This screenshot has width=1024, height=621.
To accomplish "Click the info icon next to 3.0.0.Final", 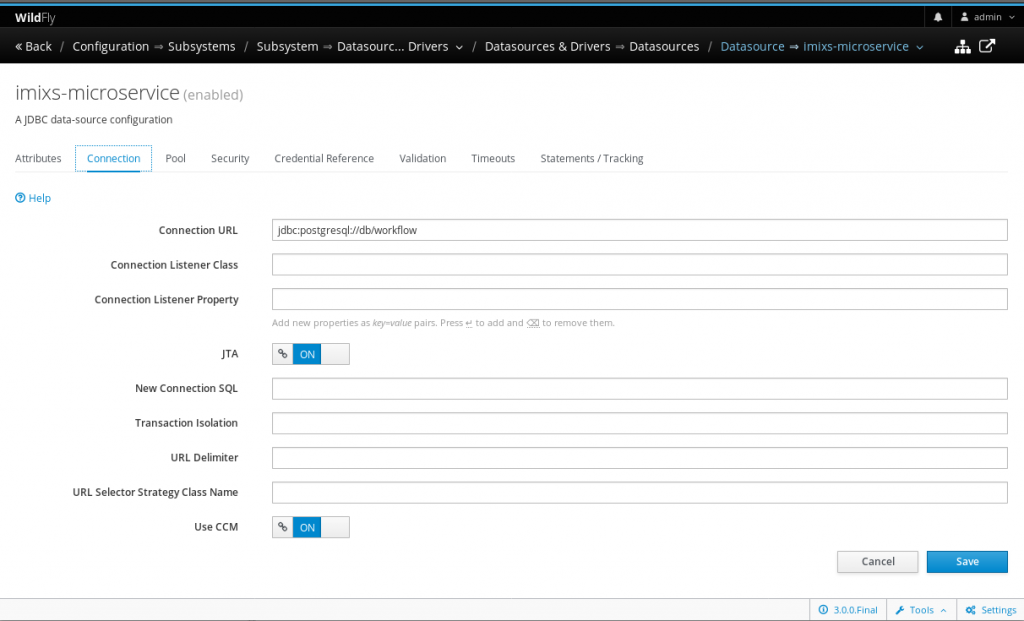I will point(823,609).
